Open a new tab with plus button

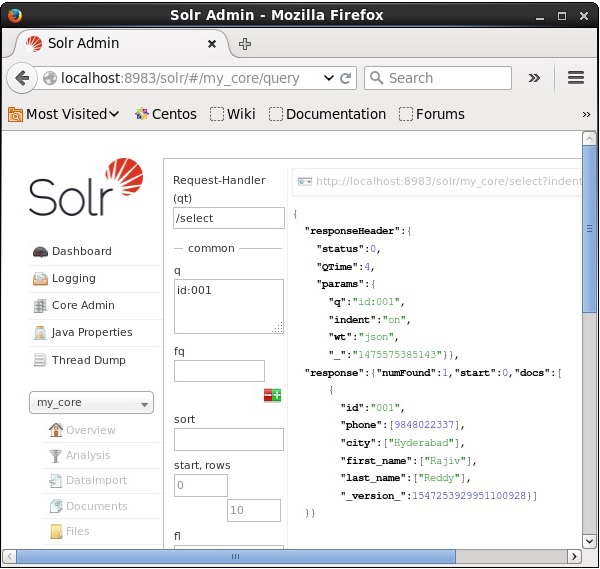245,44
